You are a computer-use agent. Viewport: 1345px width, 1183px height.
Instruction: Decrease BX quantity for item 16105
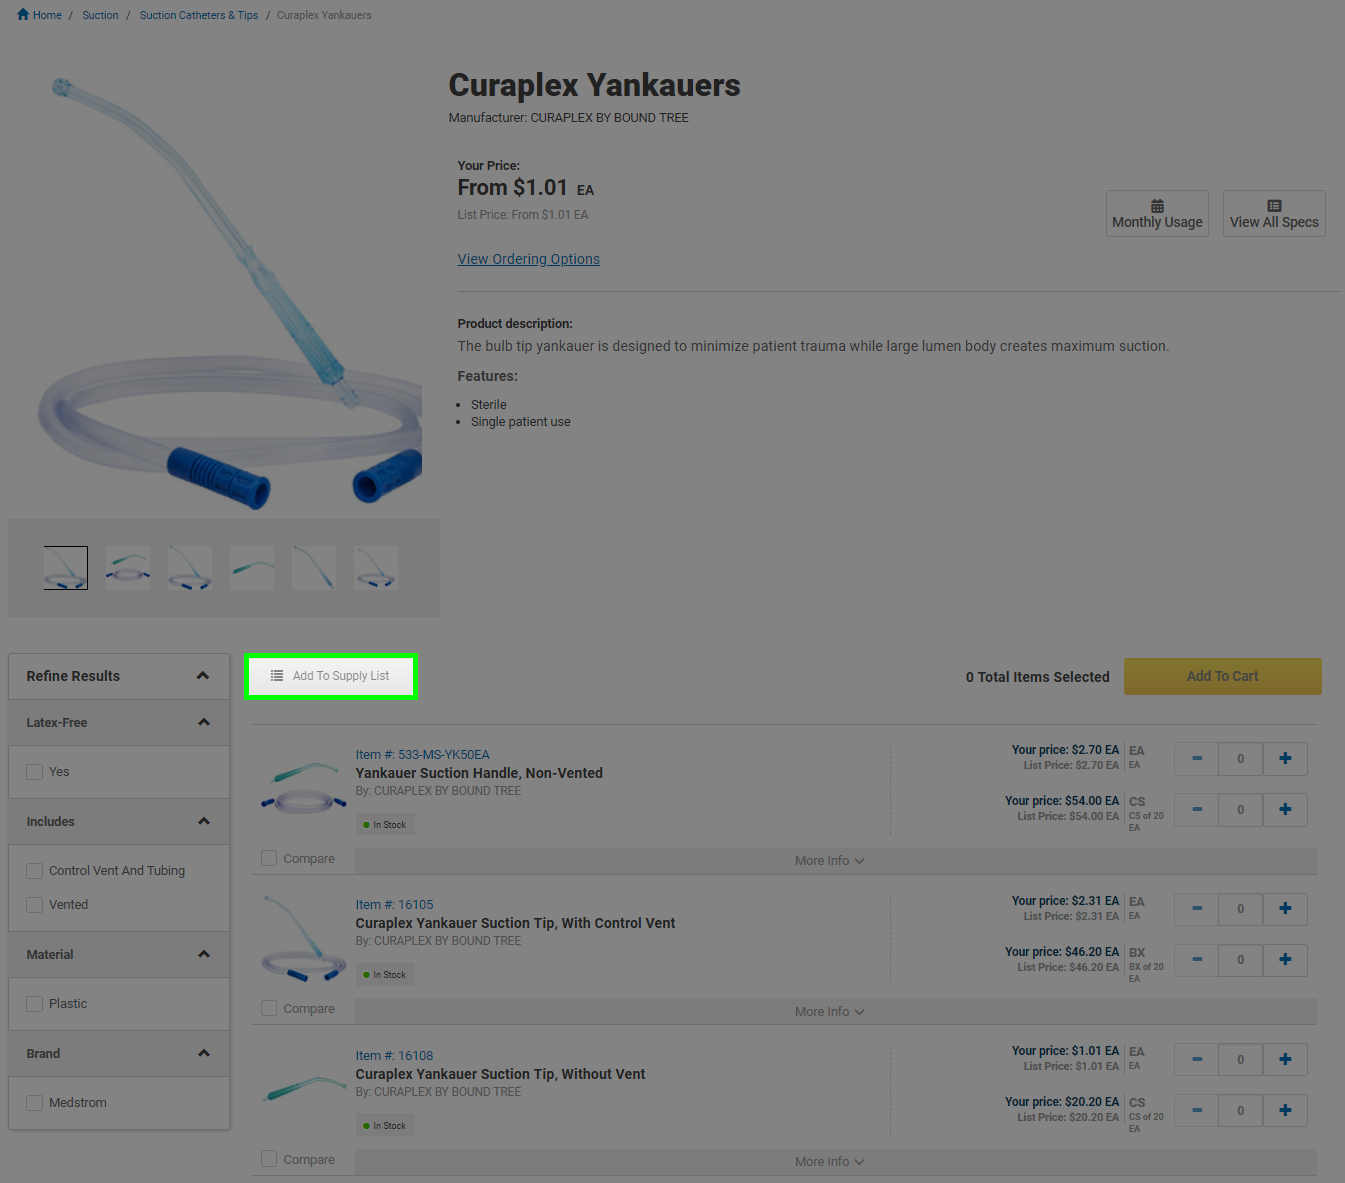coord(1196,960)
